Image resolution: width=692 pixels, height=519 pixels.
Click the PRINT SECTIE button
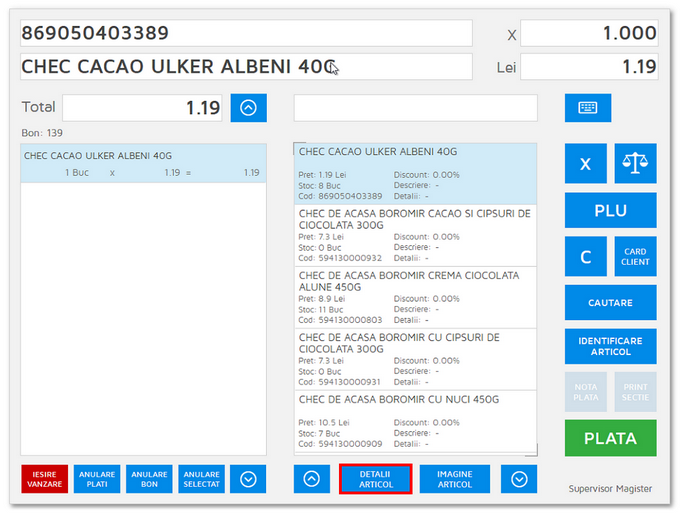point(635,392)
